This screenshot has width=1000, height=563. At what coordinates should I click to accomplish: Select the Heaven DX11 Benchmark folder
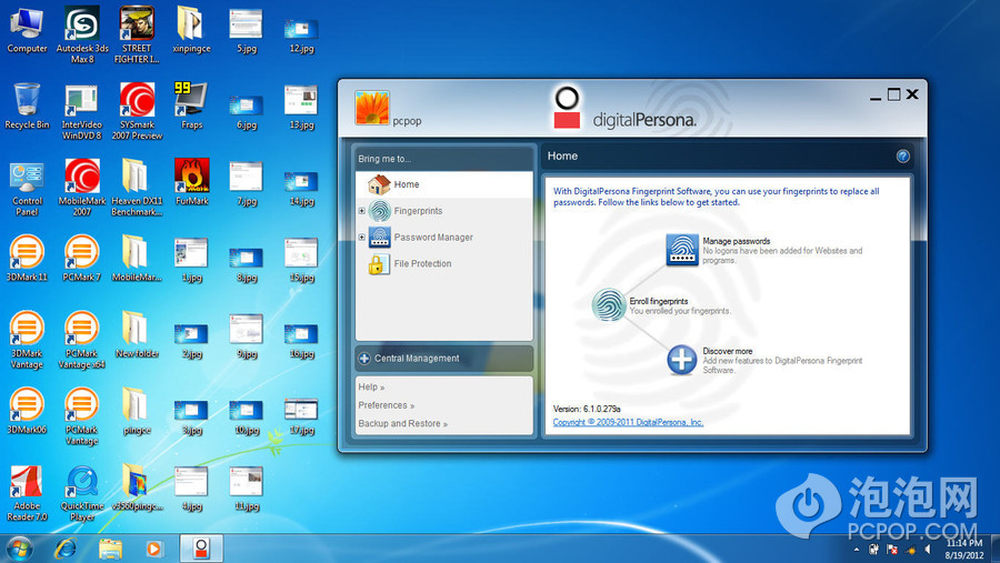point(137,188)
